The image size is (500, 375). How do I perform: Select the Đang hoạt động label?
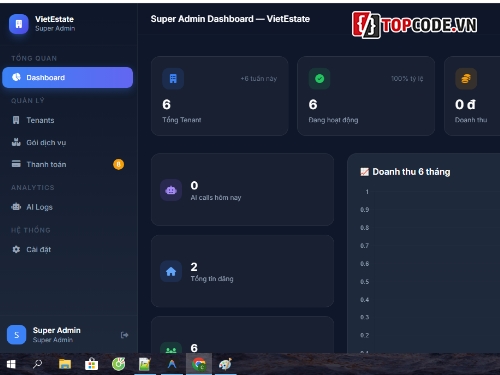pyautogui.click(x=333, y=120)
